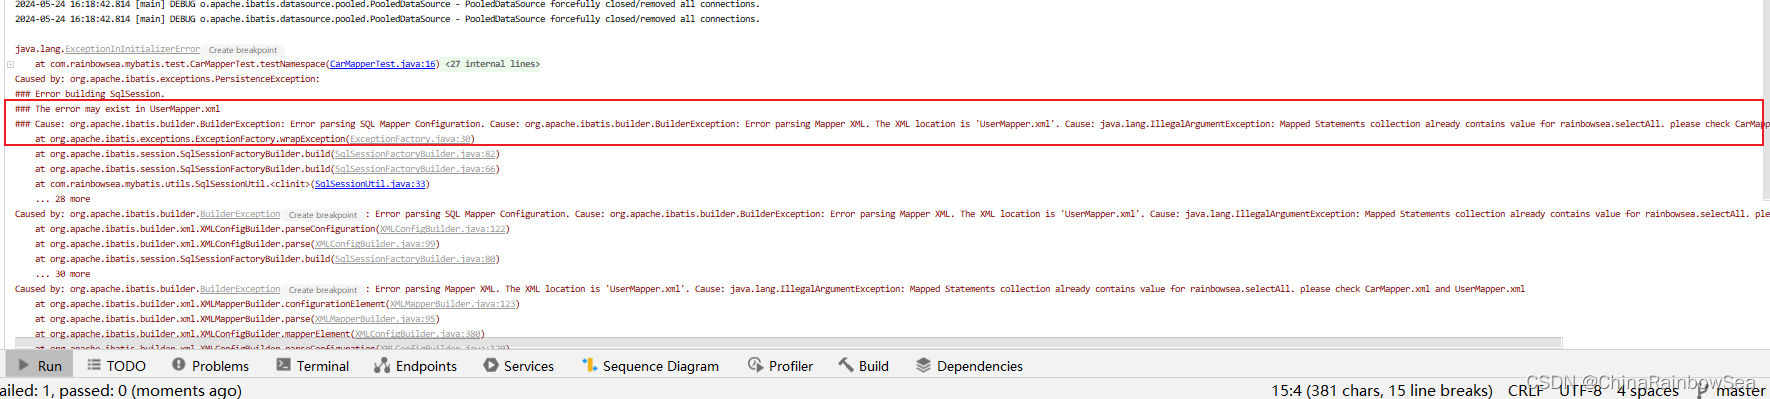
Task: Click '### Error building SqlSession.' line
Action: pyautogui.click(x=90, y=94)
